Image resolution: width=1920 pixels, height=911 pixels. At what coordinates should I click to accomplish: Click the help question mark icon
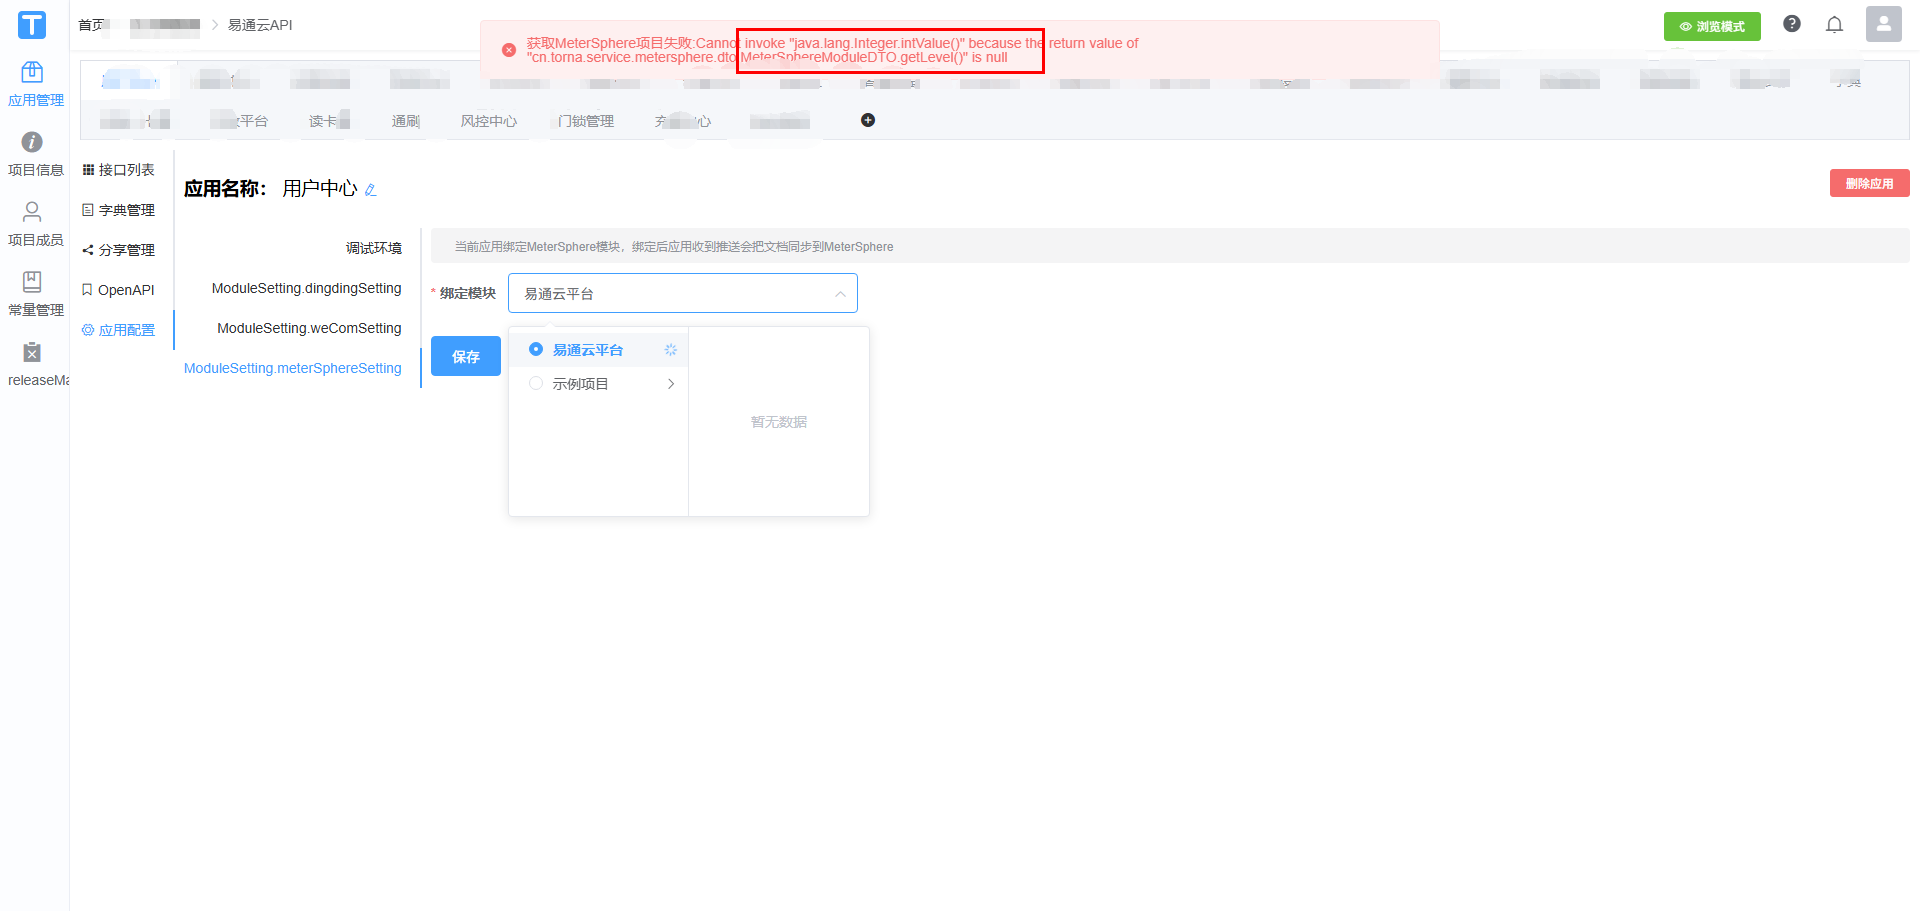coord(1792,24)
